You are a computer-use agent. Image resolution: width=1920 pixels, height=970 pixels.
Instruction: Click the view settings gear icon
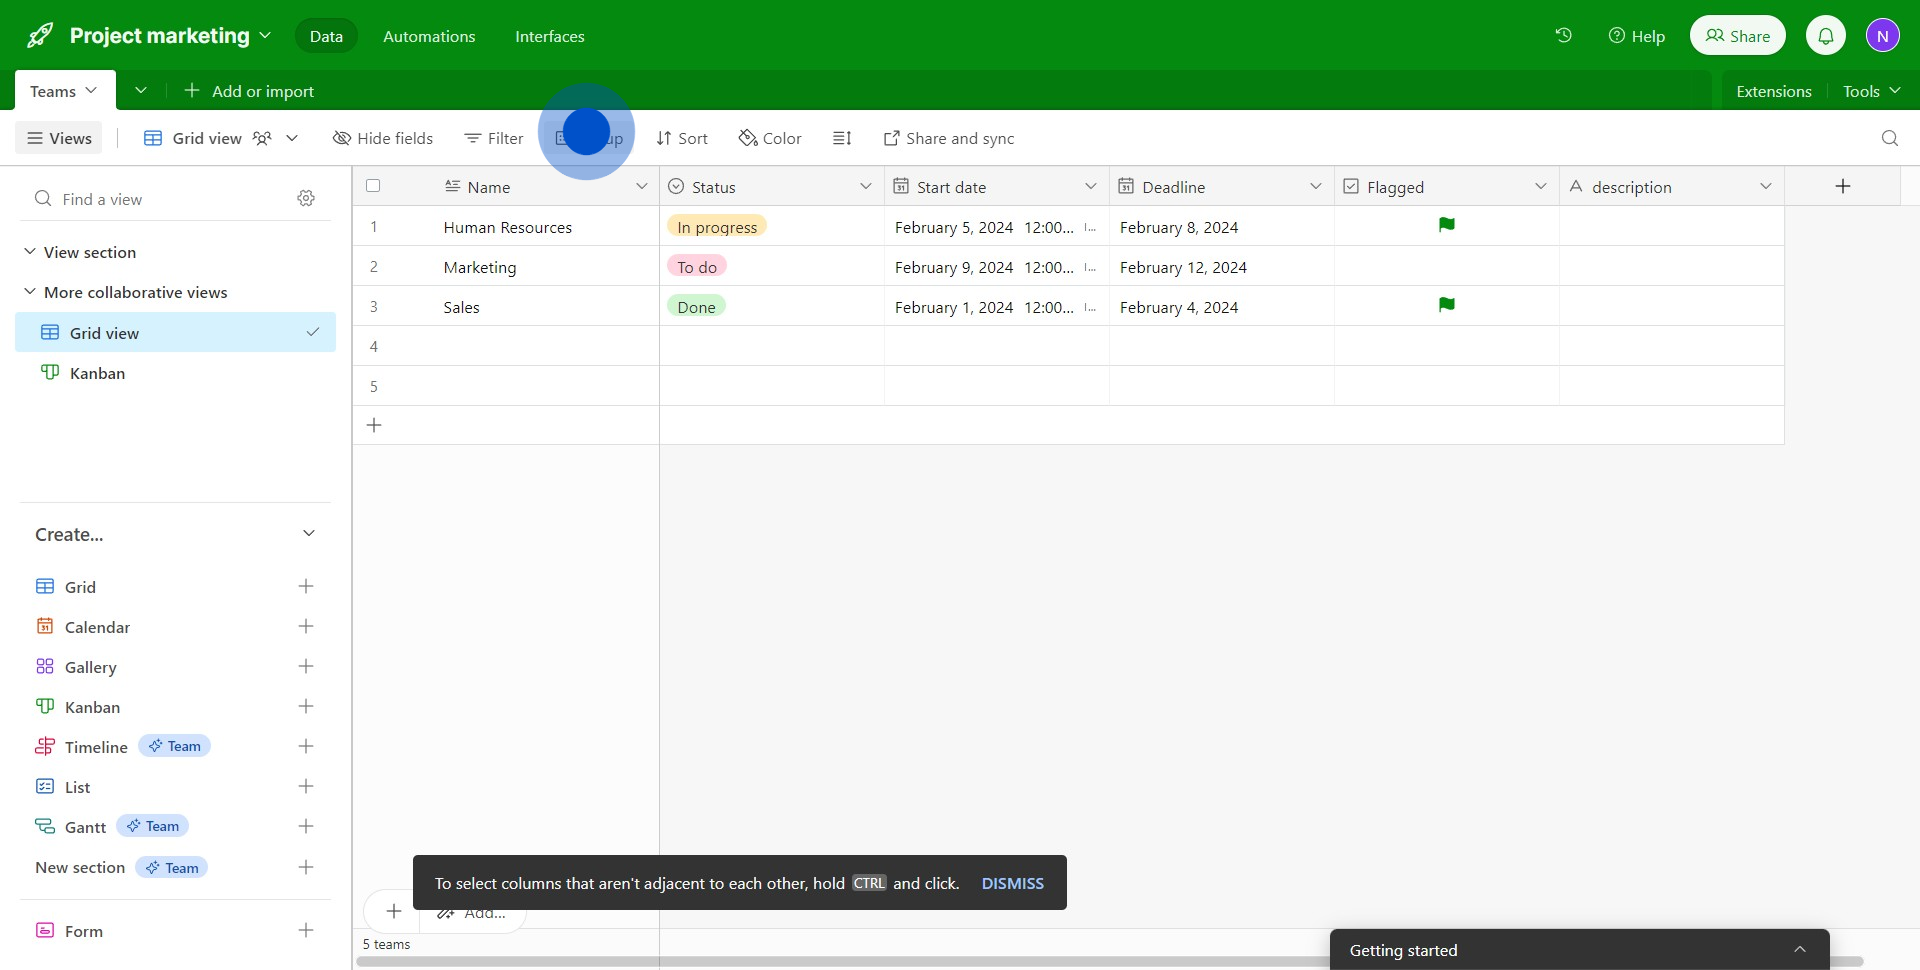tap(306, 199)
